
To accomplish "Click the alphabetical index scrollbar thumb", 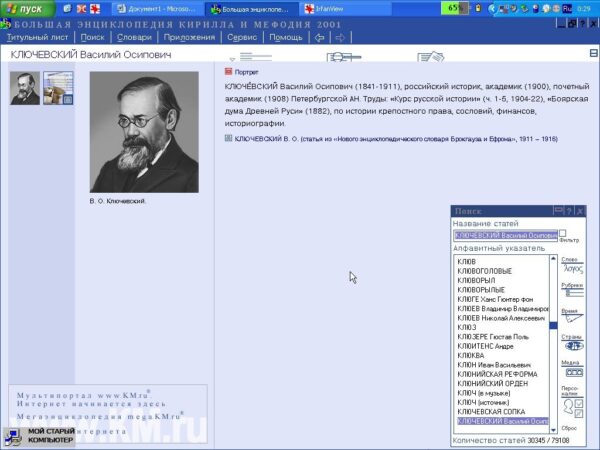I will (x=553, y=325).
